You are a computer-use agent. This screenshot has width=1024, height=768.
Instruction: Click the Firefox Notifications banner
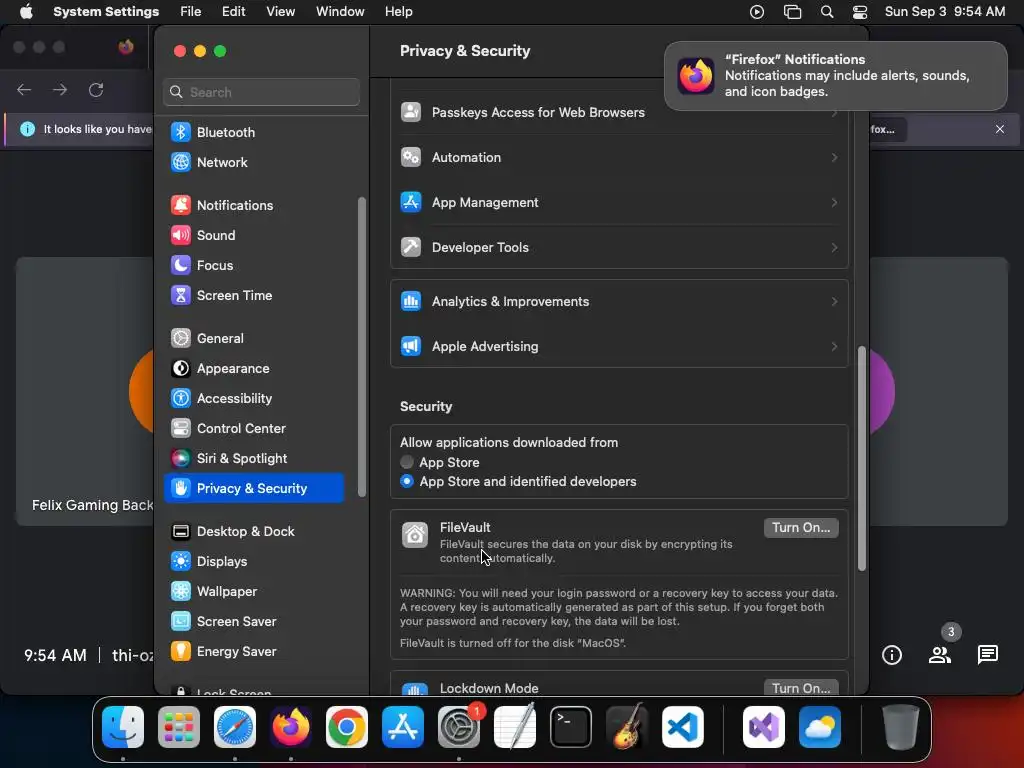(x=835, y=76)
